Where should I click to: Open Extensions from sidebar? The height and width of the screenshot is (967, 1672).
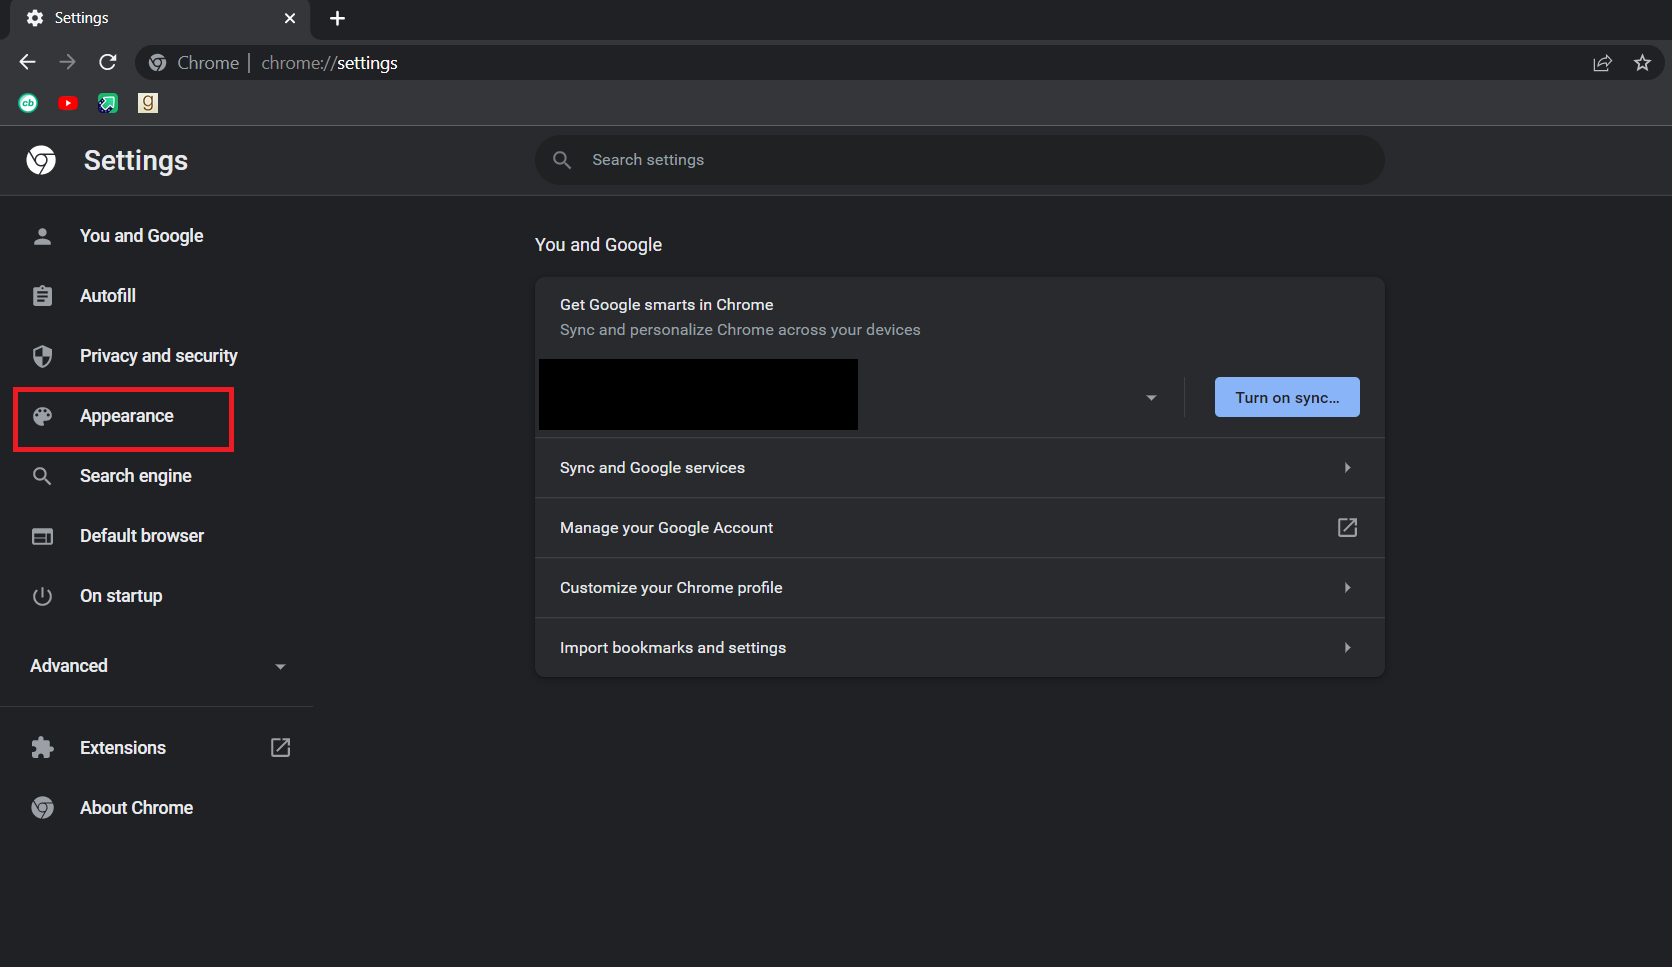point(123,748)
